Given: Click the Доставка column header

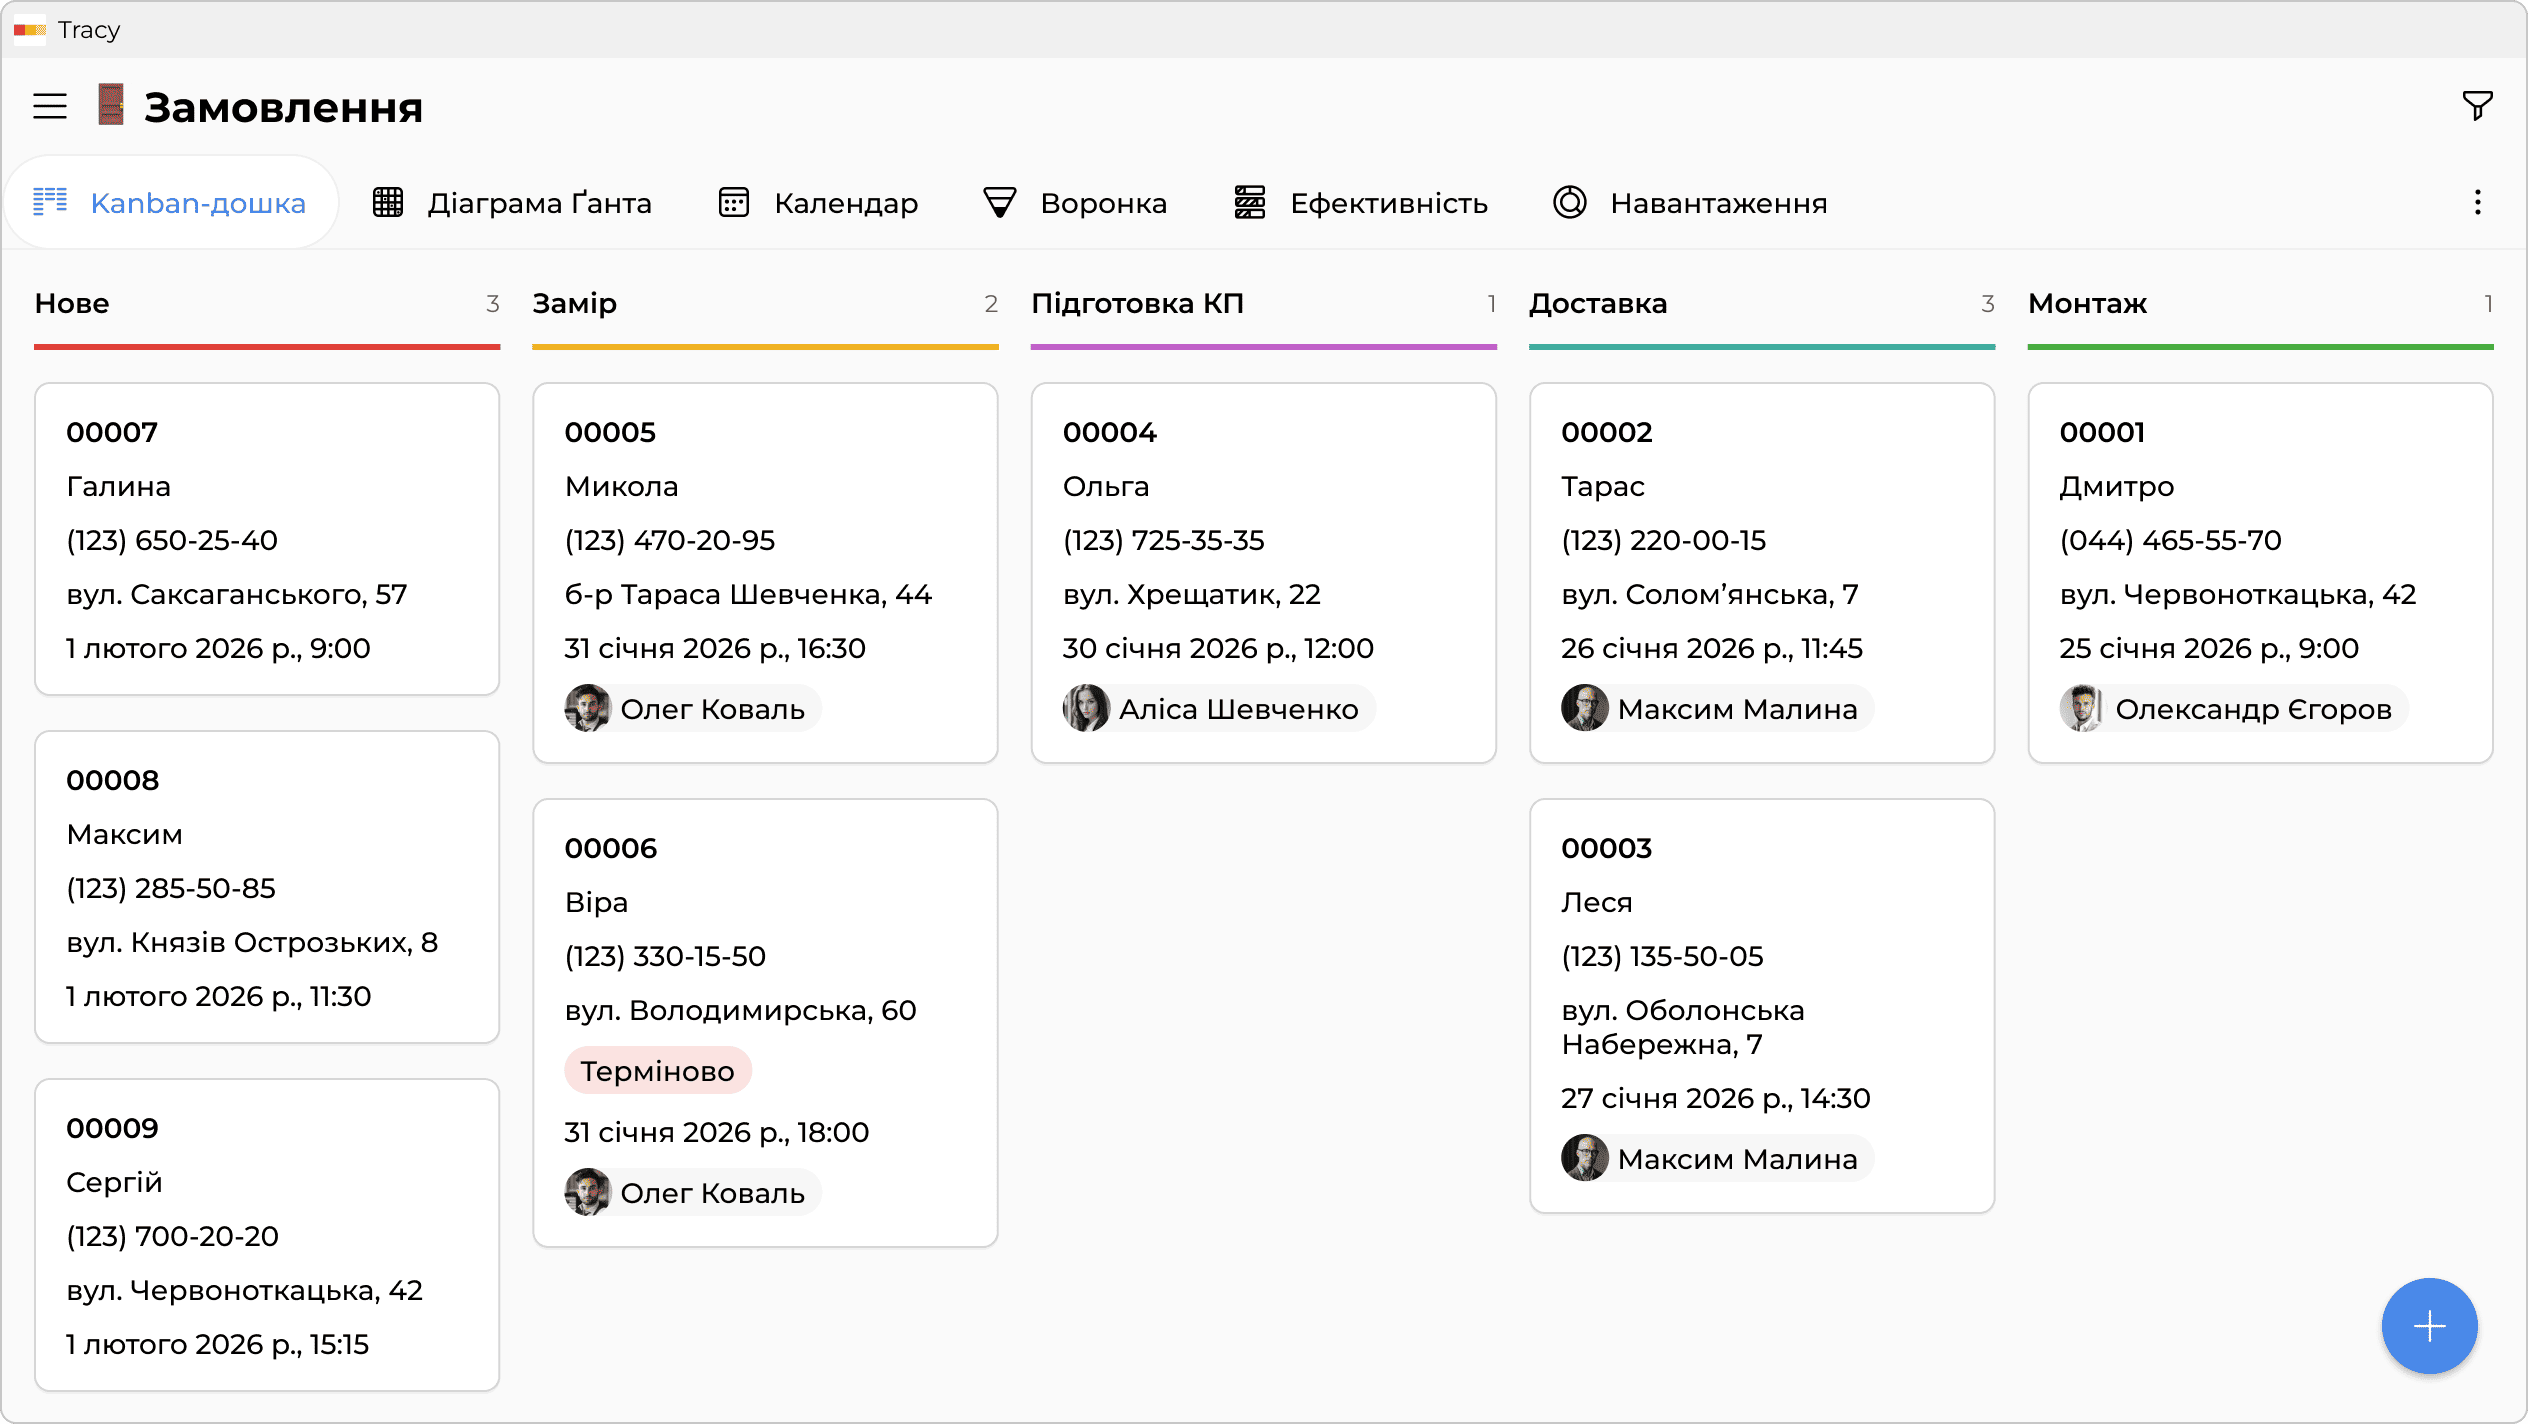Looking at the screenshot, I should point(1597,303).
